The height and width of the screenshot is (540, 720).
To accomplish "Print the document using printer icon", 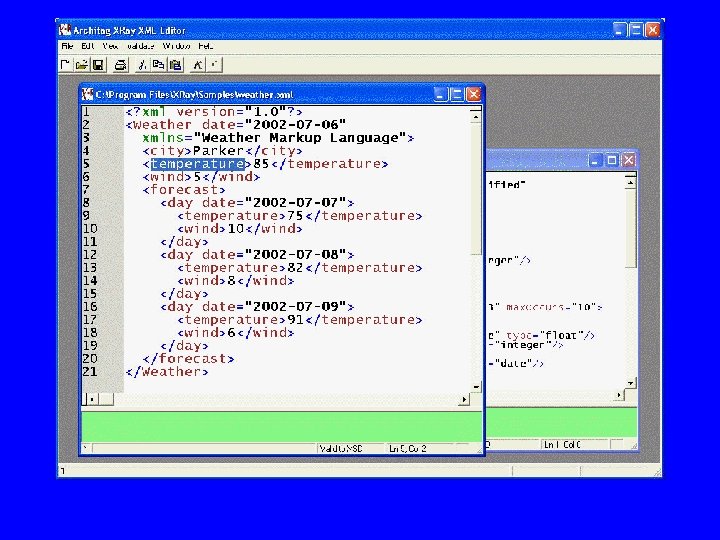I will coord(120,65).
